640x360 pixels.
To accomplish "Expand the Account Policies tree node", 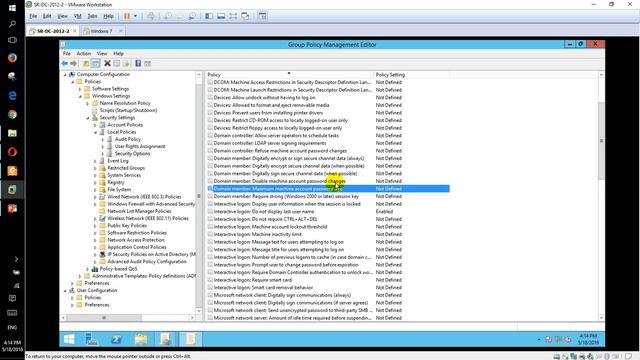I will point(95,125).
